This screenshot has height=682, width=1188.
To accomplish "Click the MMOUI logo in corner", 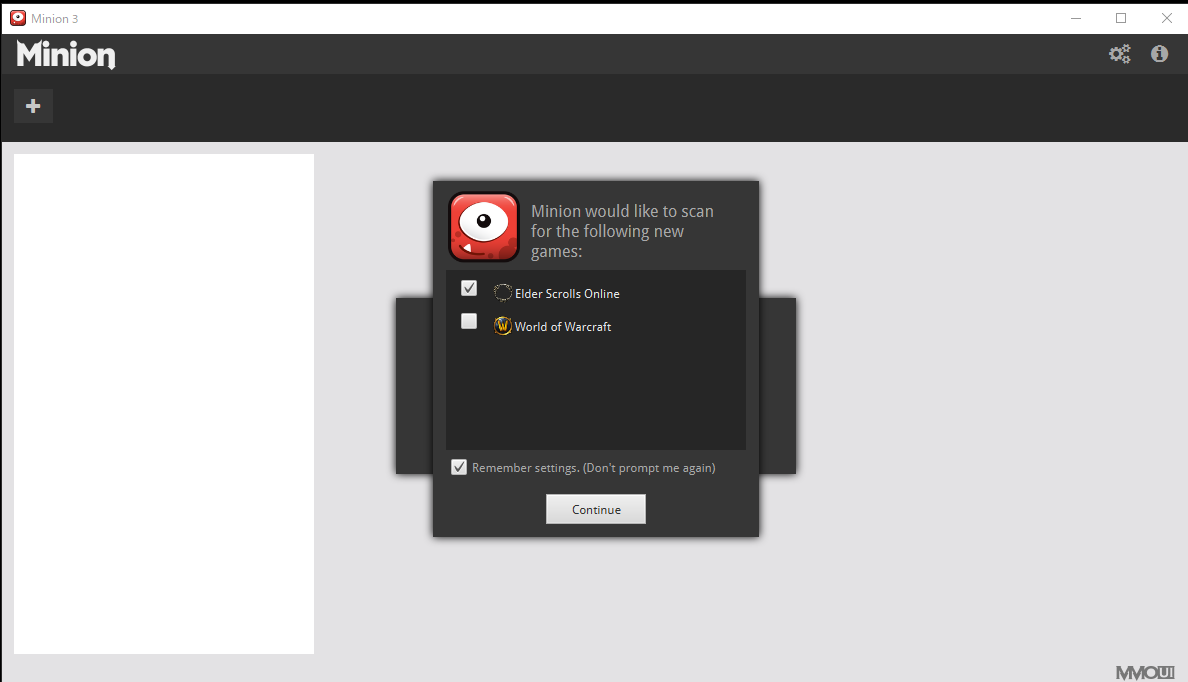I will coord(1145,672).
